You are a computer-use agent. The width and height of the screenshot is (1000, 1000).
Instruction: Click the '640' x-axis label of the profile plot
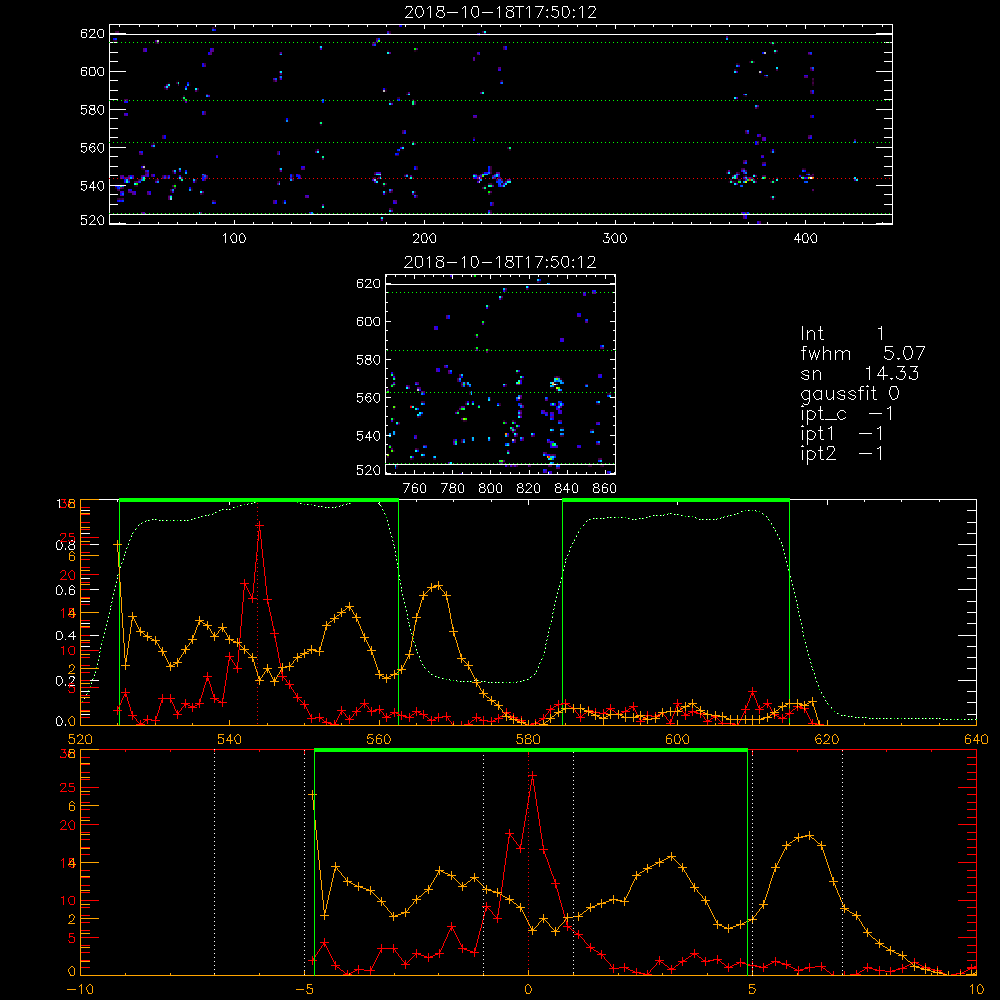(976, 739)
